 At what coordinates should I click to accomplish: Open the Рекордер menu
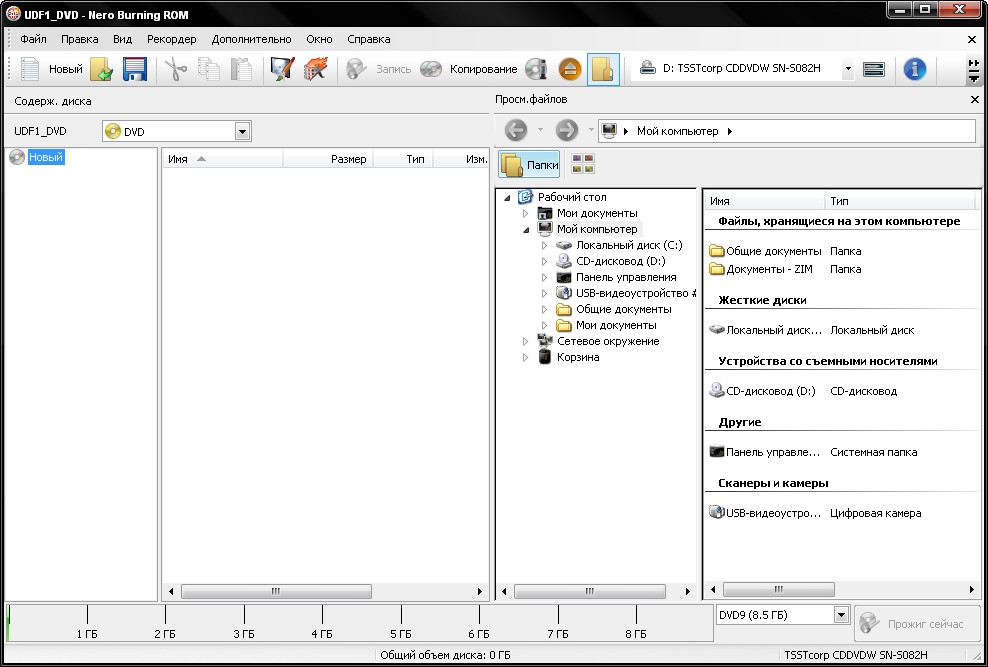pos(171,39)
